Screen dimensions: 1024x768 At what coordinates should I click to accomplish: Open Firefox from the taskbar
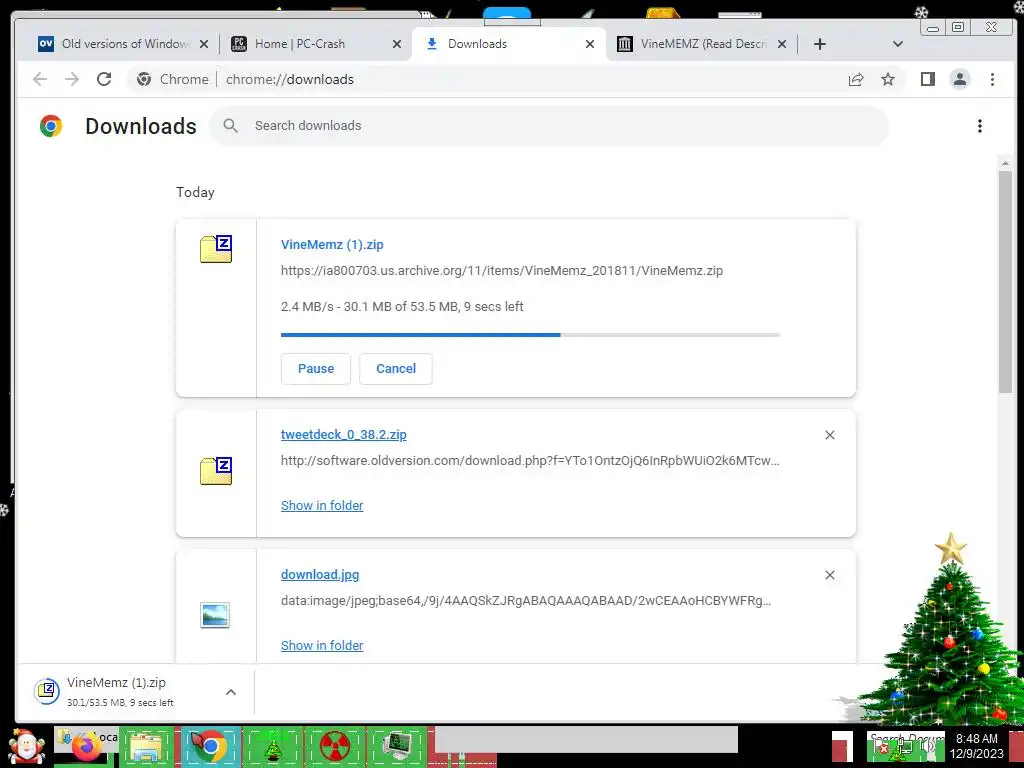point(86,746)
